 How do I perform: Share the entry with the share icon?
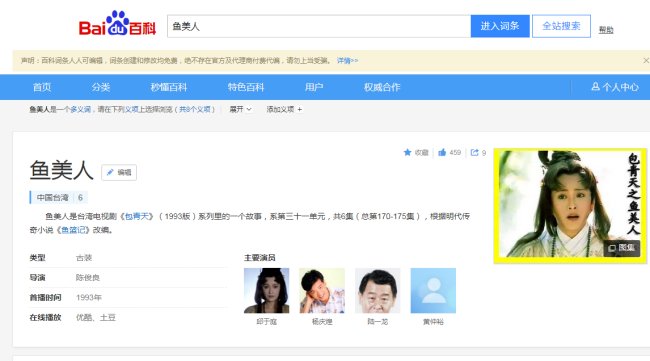[x=474, y=153]
